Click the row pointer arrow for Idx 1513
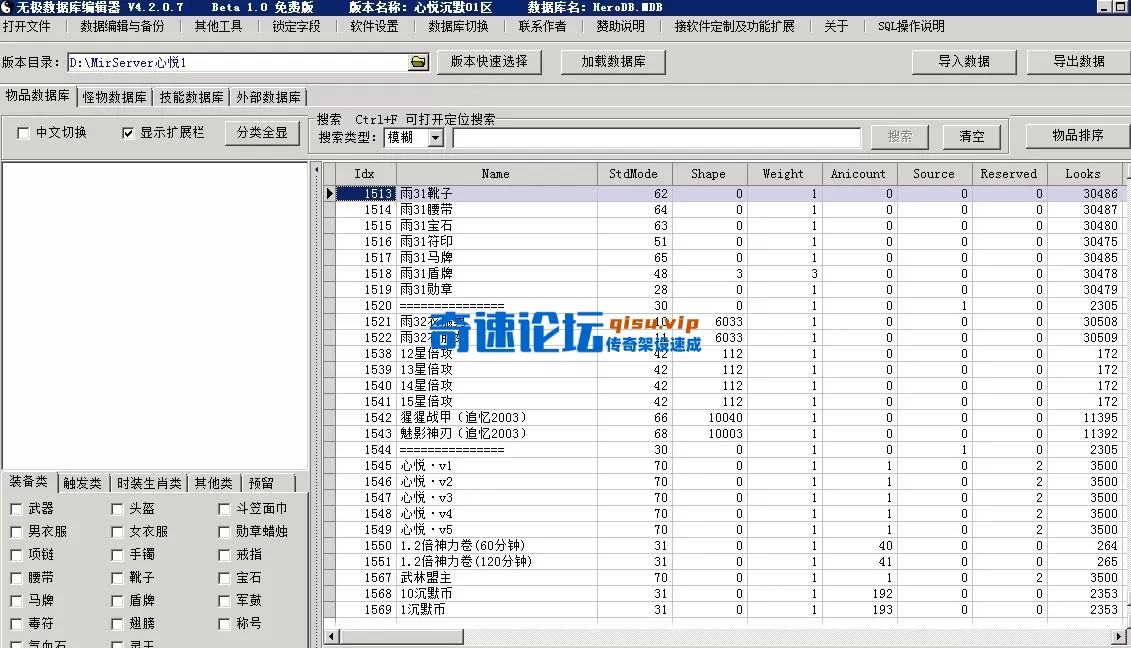The height and width of the screenshot is (648, 1131). tap(330, 193)
